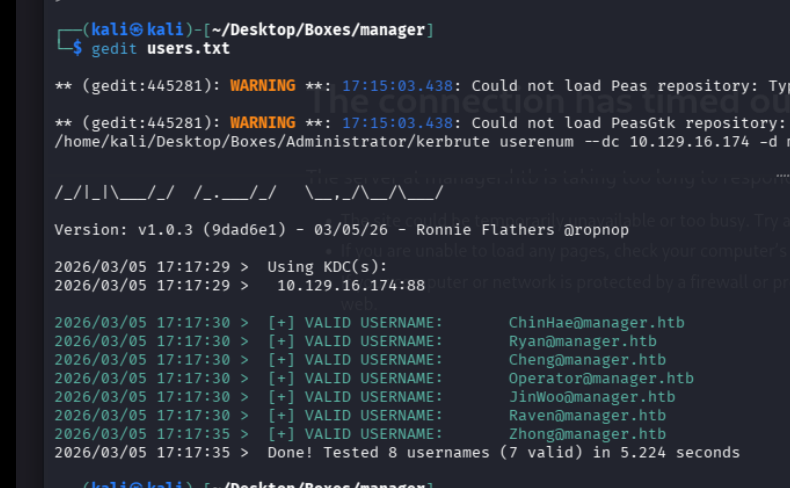Click the Version v1.0.3 text

pos(121,229)
